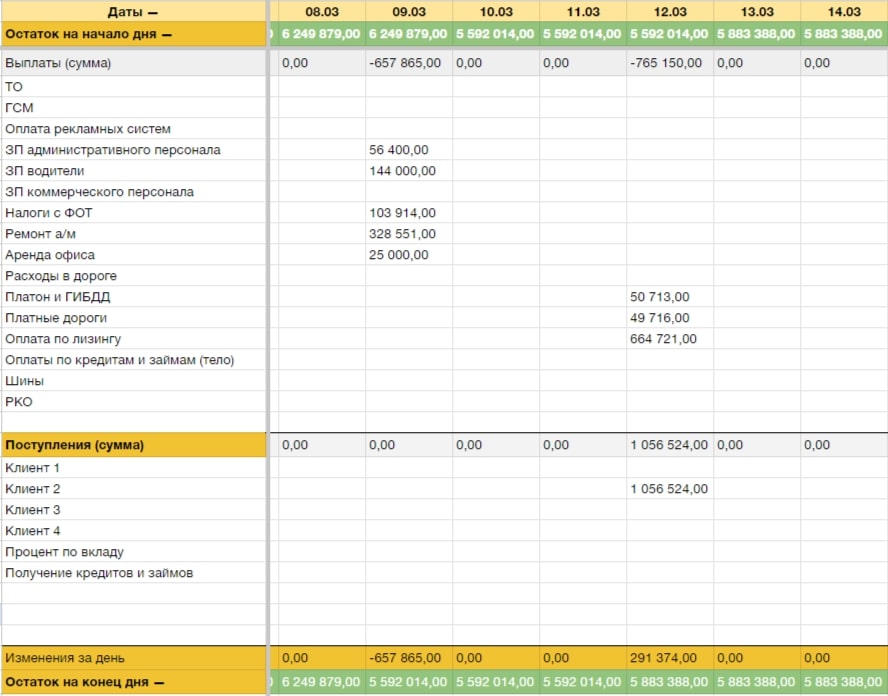Select Клиент 2 payment cell for 12.03
This screenshot has height=696, width=888.
[x=669, y=489]
